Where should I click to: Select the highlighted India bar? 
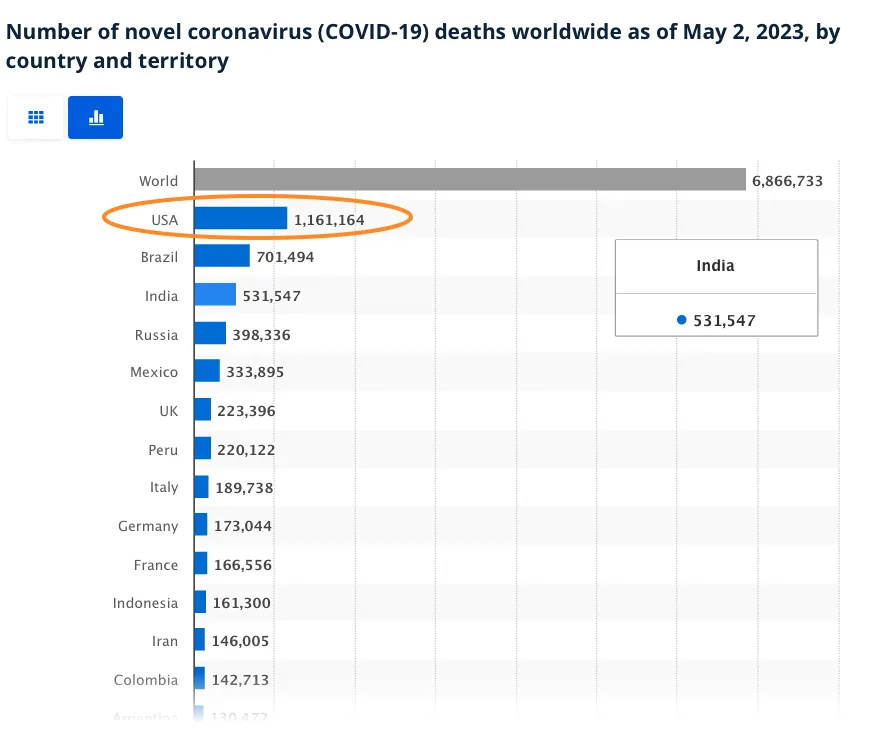pyautogui.click(x=215, y=295)
